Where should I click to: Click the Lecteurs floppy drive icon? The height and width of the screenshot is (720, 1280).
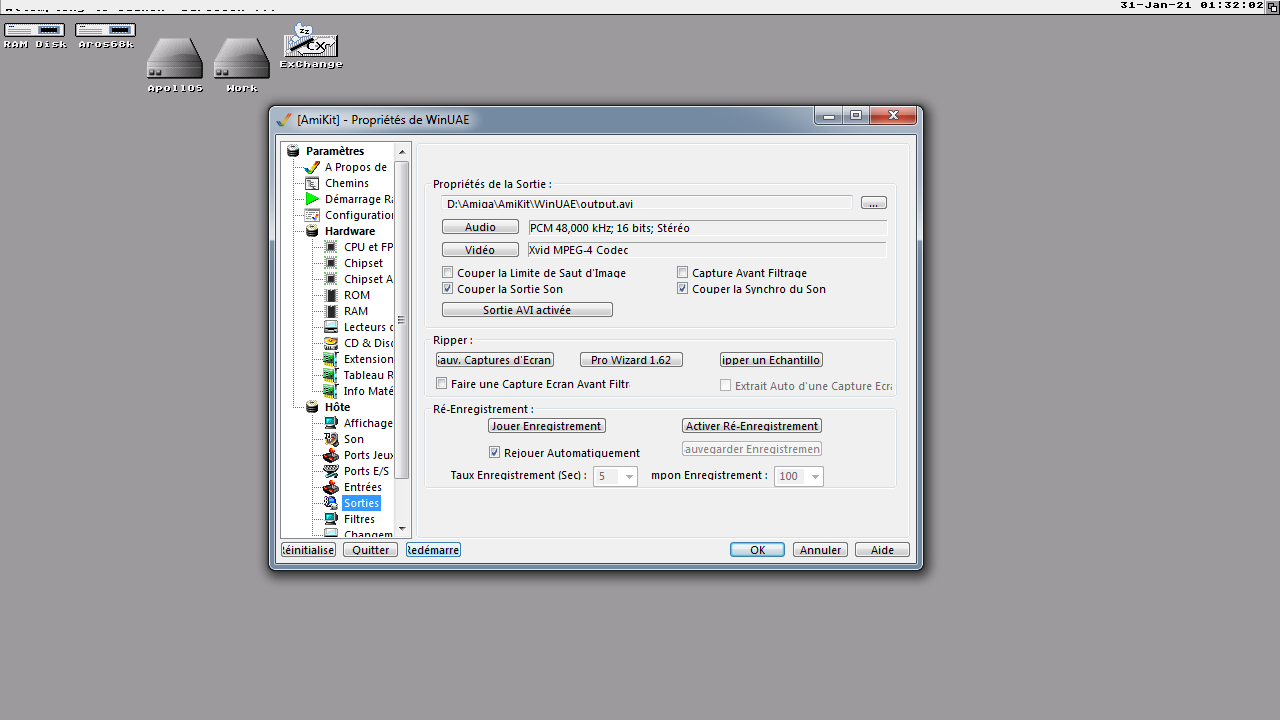[x=331, y=327]
